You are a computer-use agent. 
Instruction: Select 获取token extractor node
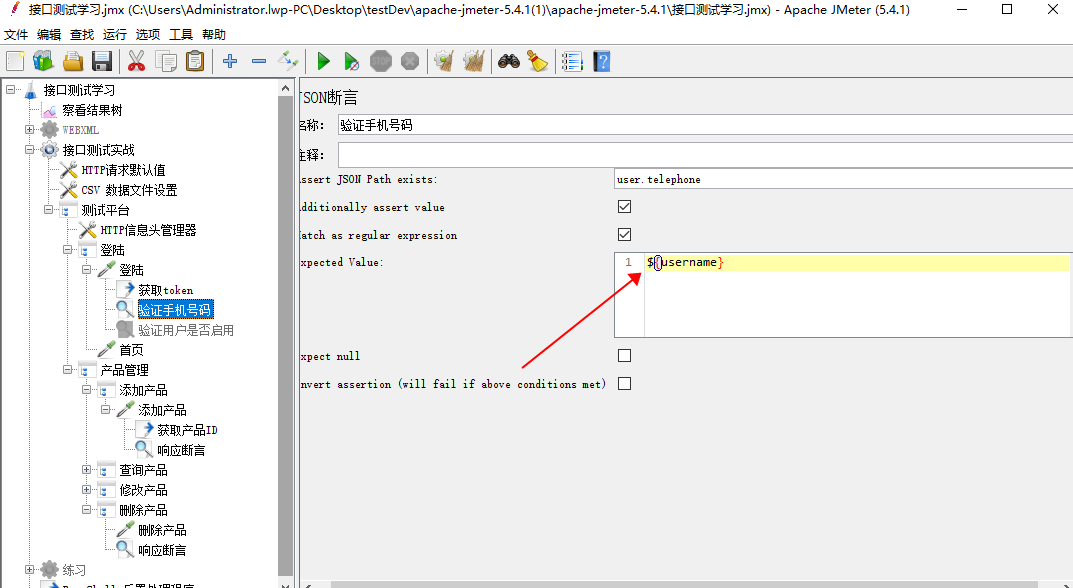click(x=166, y=290)
